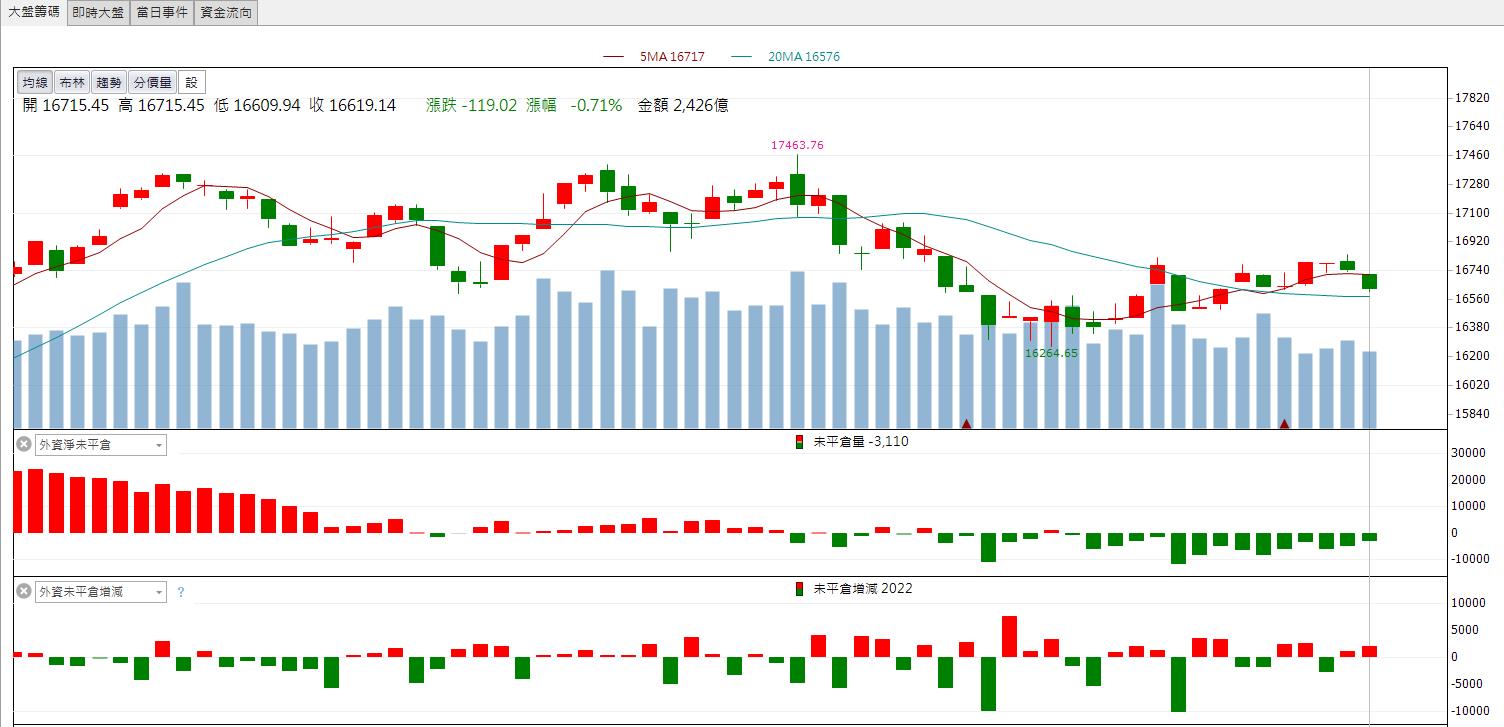Switch to the 即時大盤 tab
This screenshot has width=1504, height=727.
point(99,12)
